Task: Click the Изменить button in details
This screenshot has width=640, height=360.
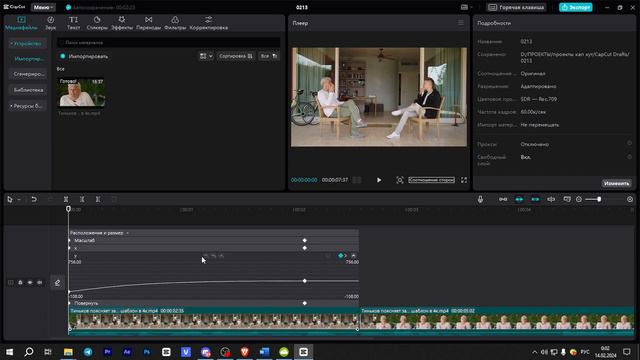Action: pyautogui.click(x=616, y=183)
